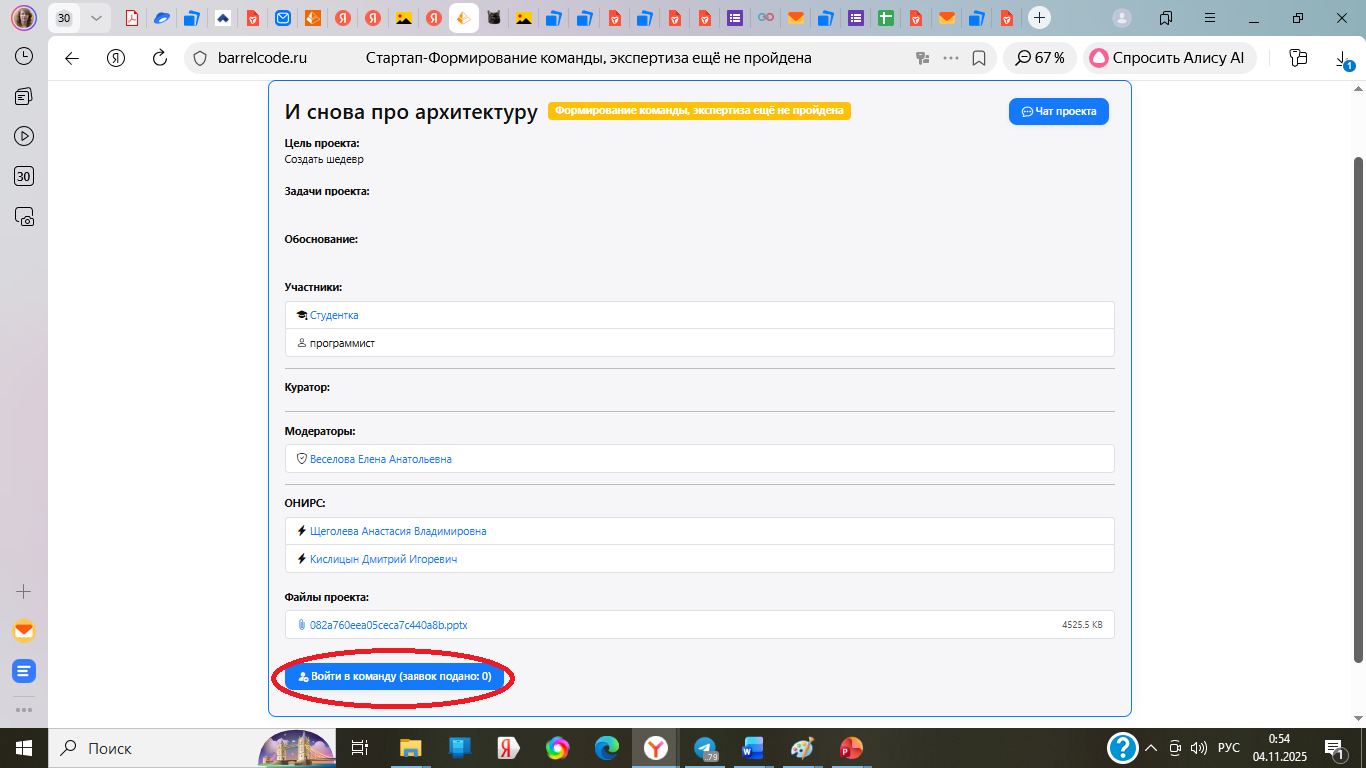This screenshot has height=768, width=1366.
Task: Open the tab group labeled 30
Action: [64, 18]
